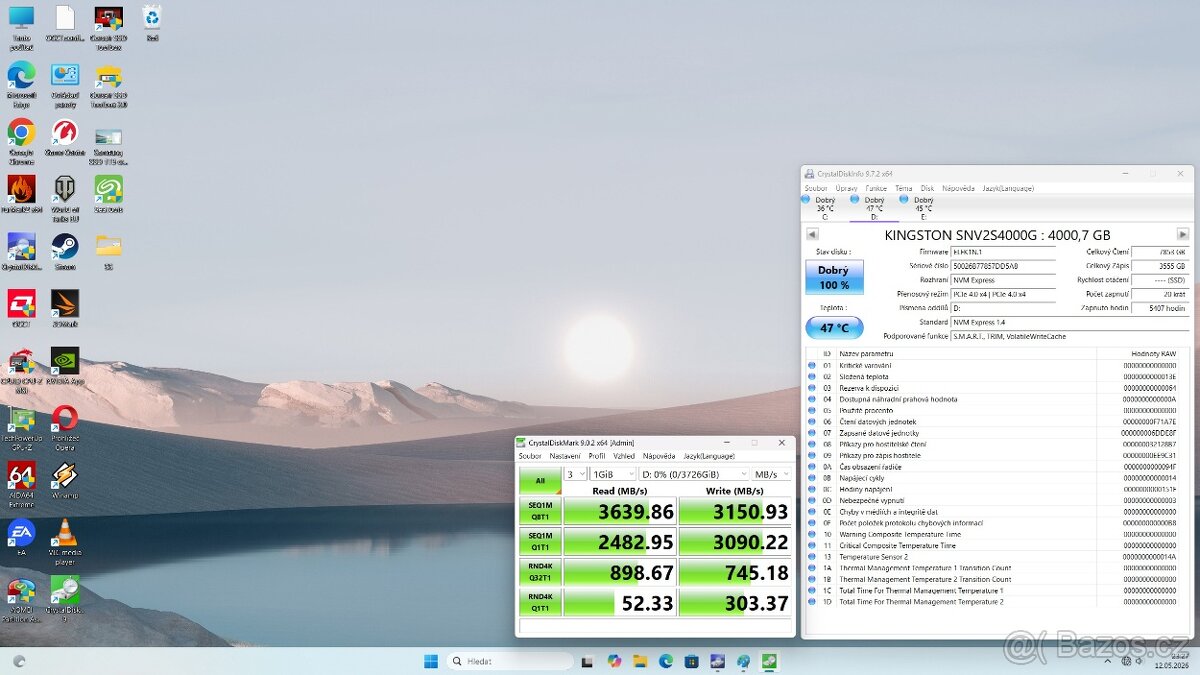Click the Windows Start button on taskbar
Screen dimensions: 1200x675
(x=430, y=661)
